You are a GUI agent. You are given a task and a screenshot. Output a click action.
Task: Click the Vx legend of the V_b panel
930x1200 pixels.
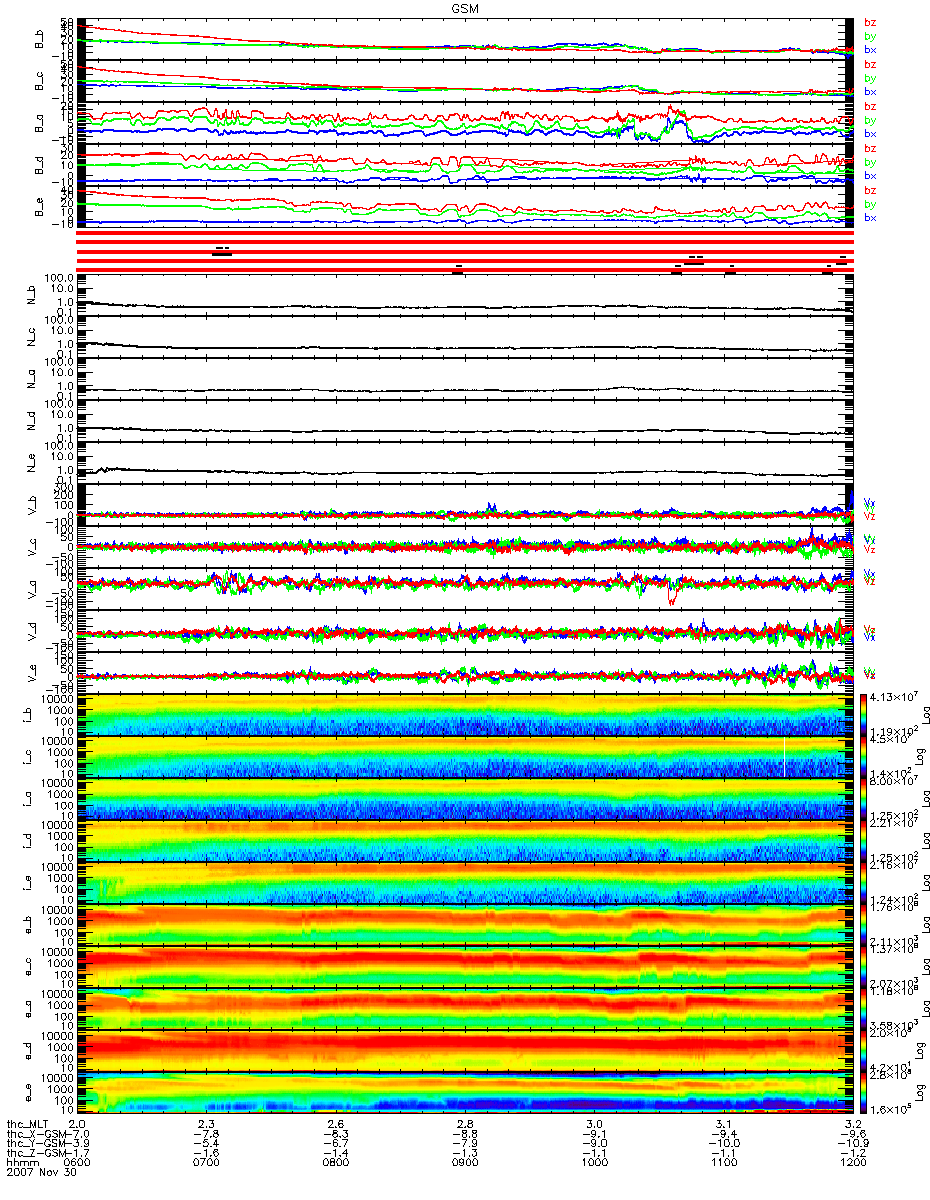[870, 502]
